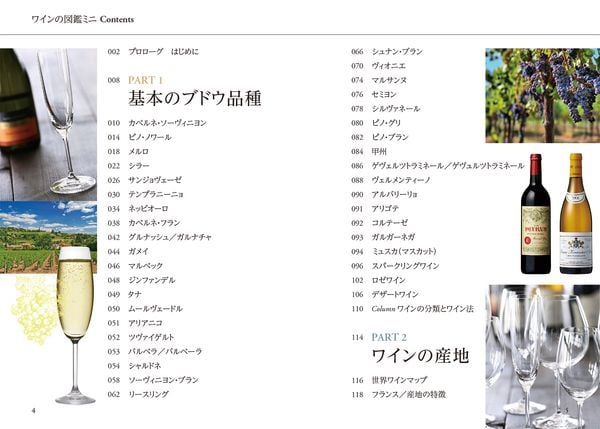Select the 'リースリング' entry at 062

click(138, 394)
